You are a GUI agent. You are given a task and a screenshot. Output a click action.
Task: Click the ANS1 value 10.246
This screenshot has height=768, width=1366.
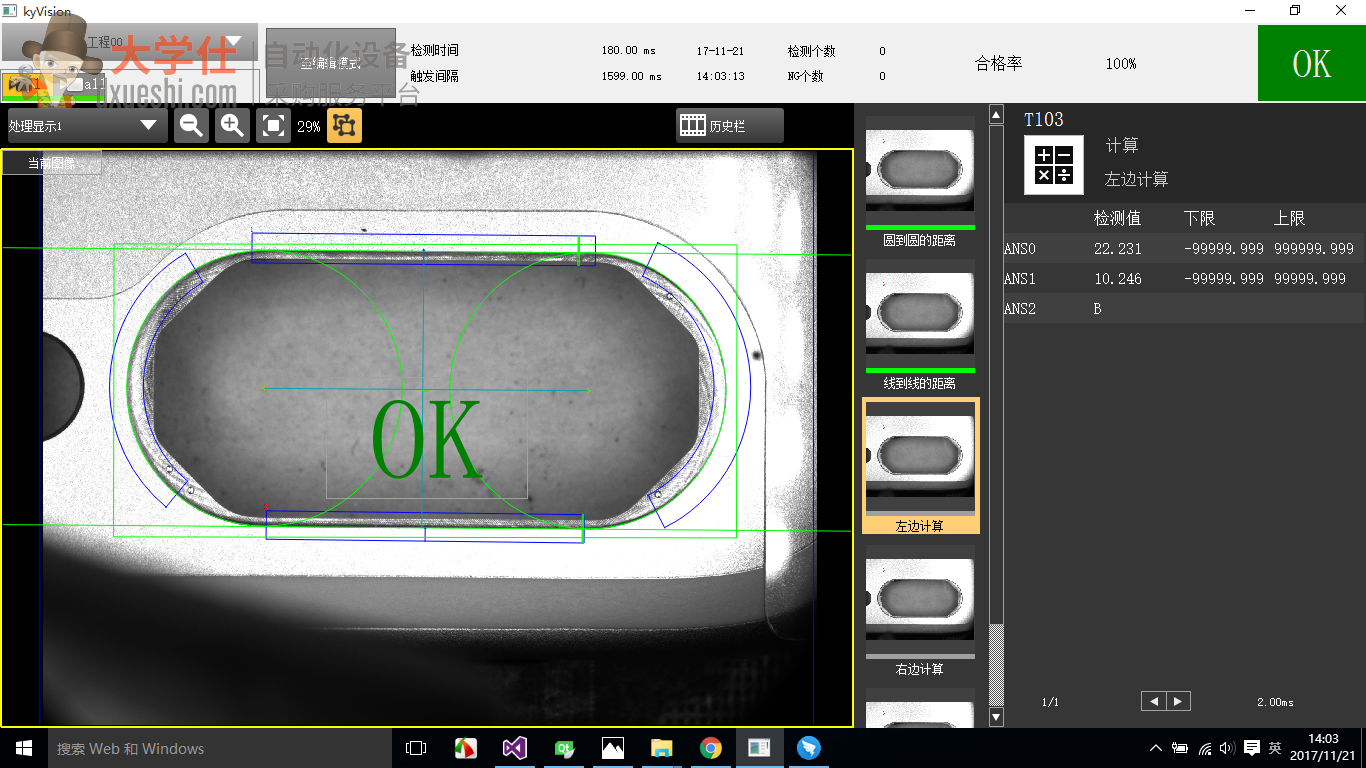click(x=1117, y=279)
